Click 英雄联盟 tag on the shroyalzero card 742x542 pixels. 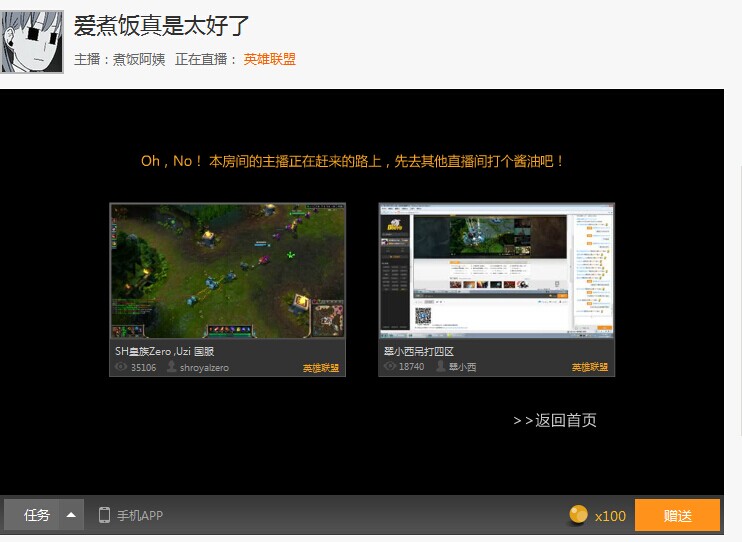[321, 368]
